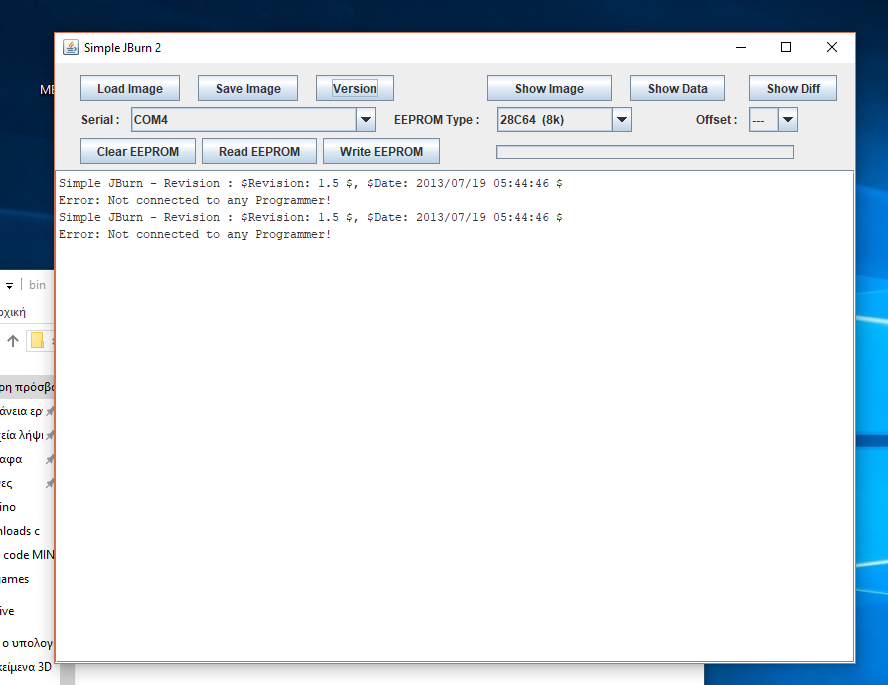Click the empty progress bar
Viewport: 888px width, 685px height.
coord(644,152)
